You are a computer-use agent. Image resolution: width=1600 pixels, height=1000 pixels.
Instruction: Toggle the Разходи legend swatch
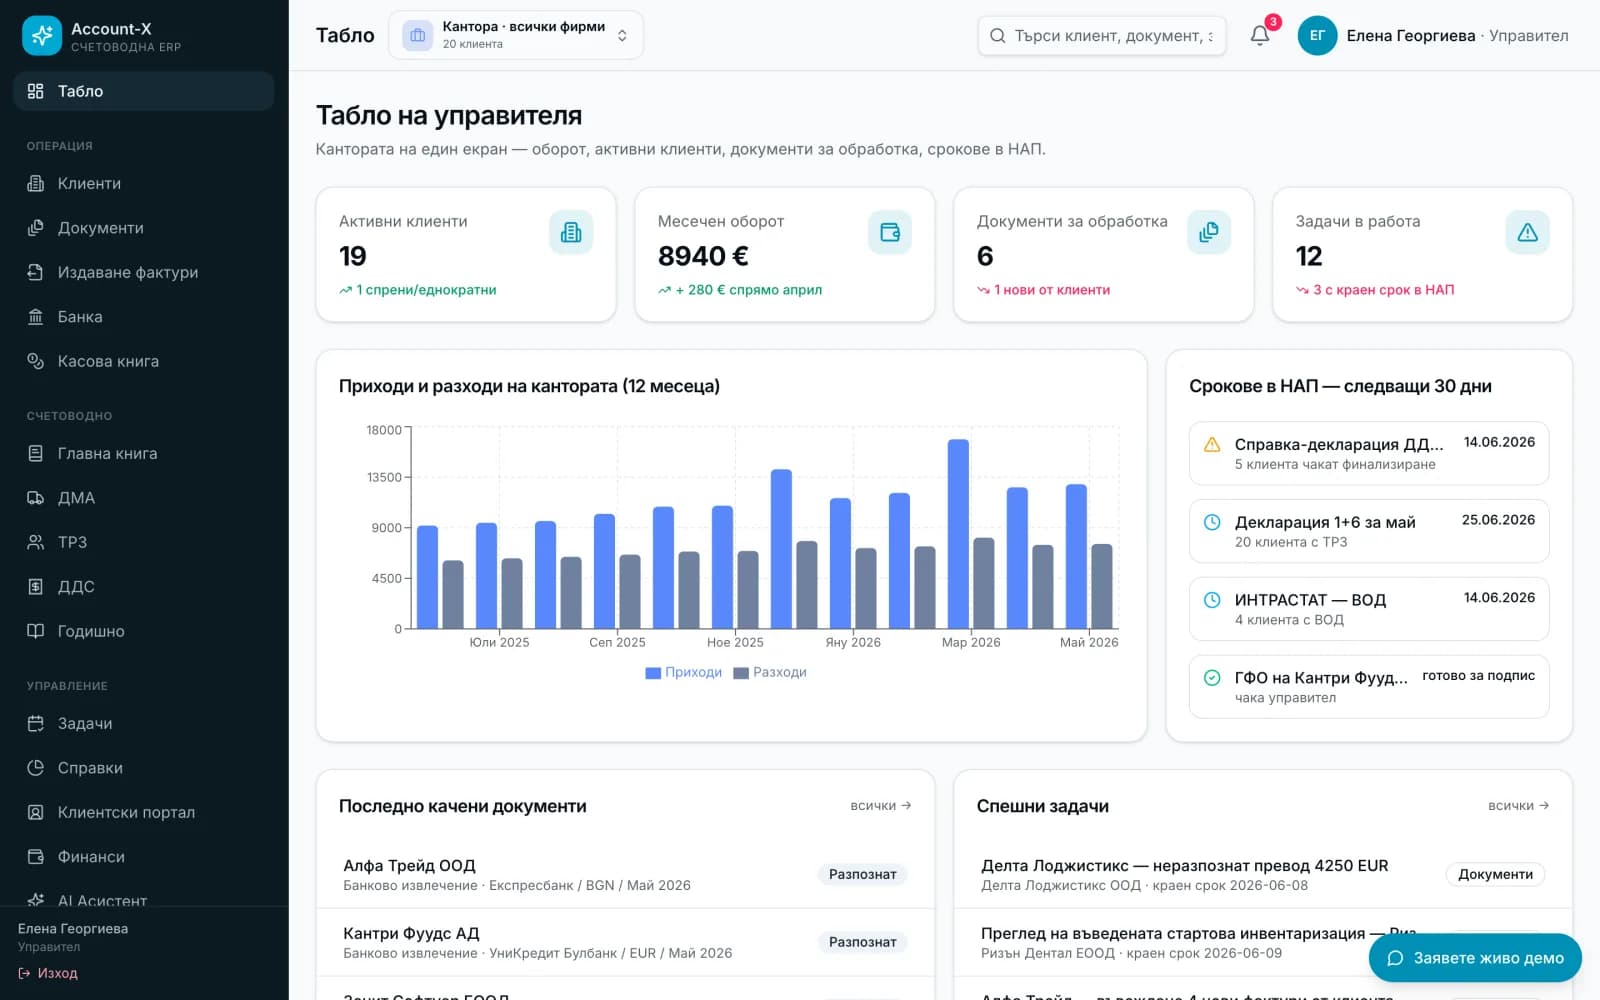tap(741, 673)
